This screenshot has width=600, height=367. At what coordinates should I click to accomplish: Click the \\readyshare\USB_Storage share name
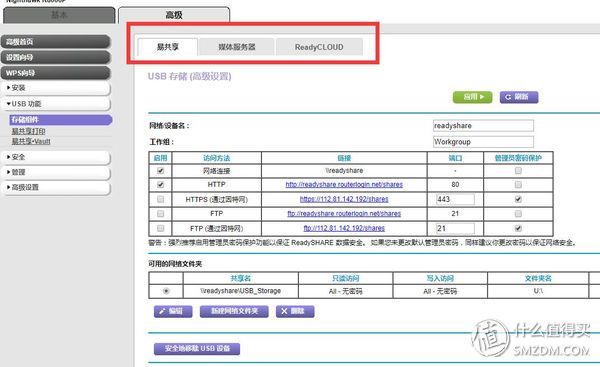coord(240,291)
